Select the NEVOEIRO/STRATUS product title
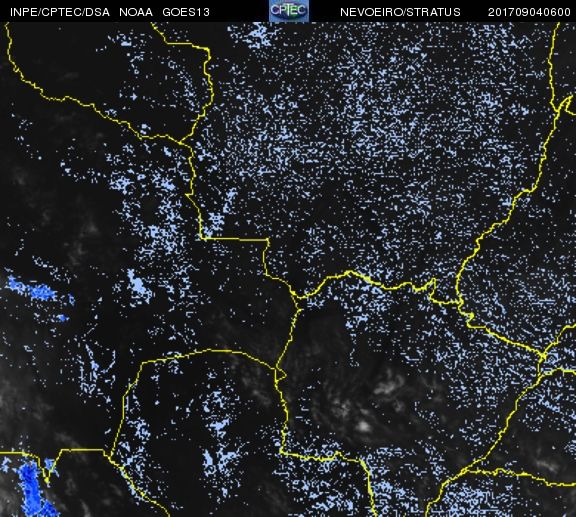The image size is (576, 517). (400, 12)
